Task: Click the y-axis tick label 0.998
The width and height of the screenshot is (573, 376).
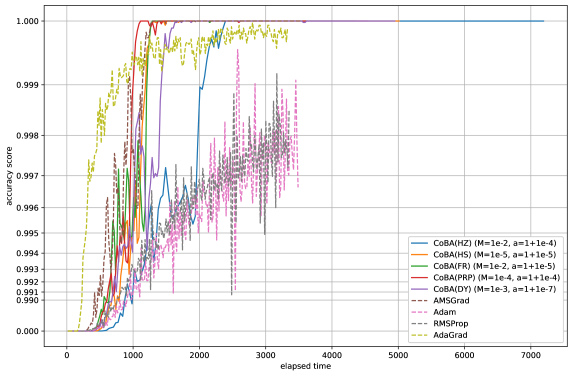Action: point(27,136)
